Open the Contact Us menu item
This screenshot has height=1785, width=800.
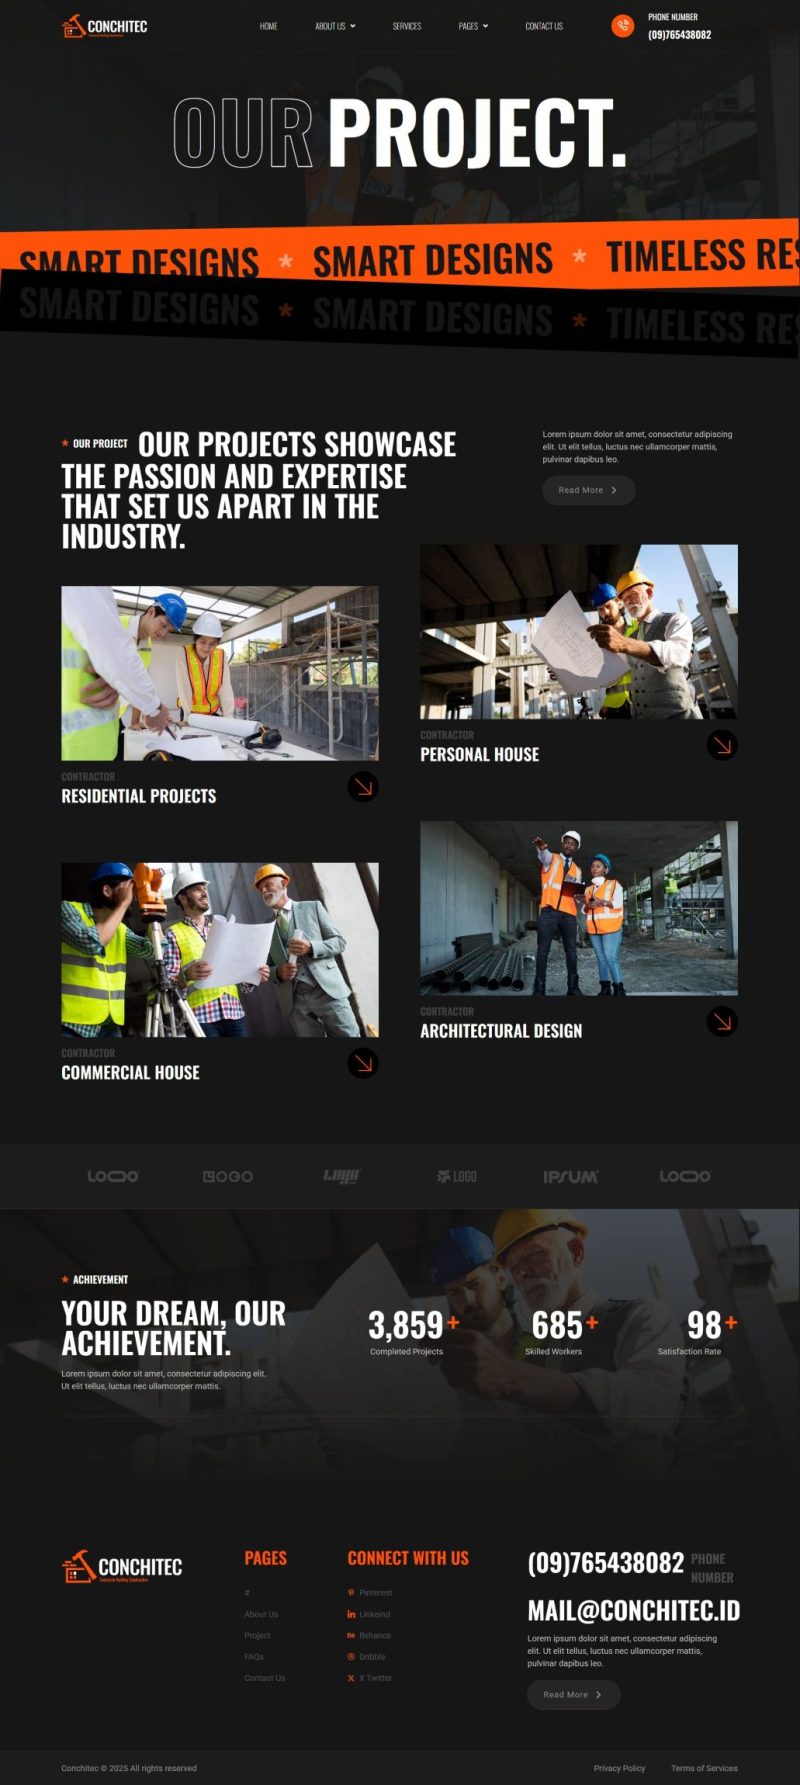coord(544,26)
